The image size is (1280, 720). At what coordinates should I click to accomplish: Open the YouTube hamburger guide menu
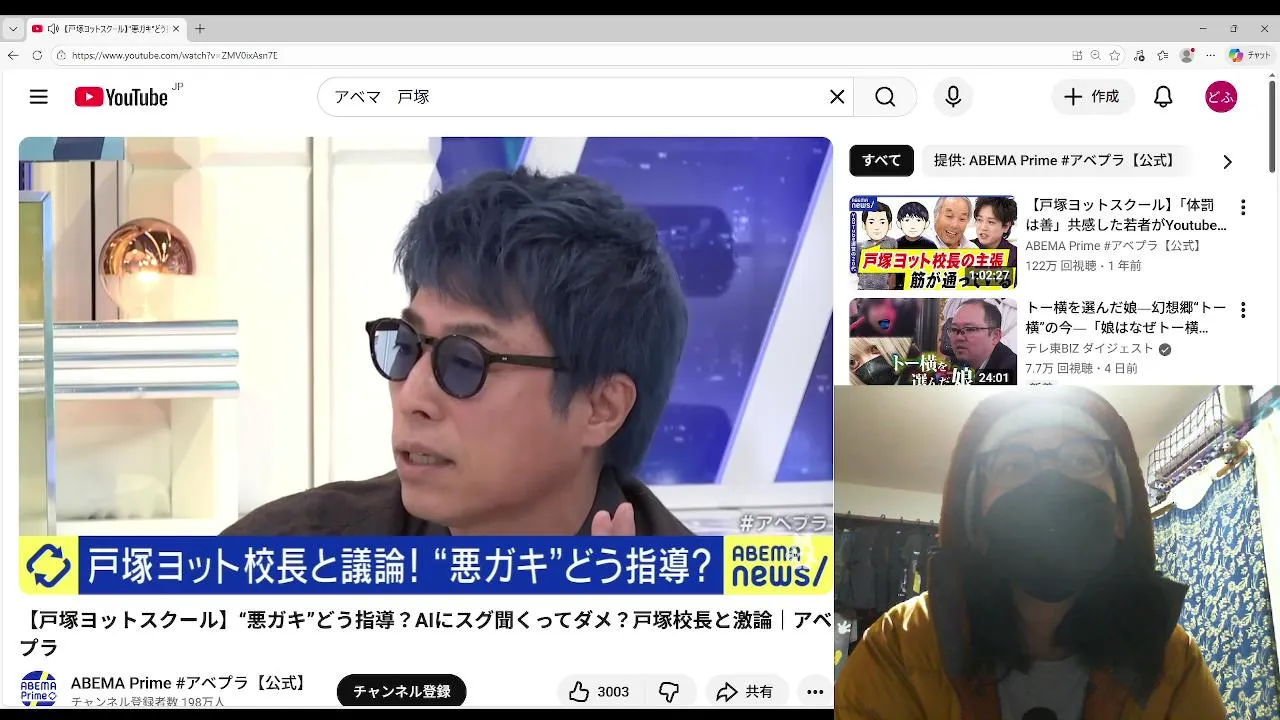(38, 97)
